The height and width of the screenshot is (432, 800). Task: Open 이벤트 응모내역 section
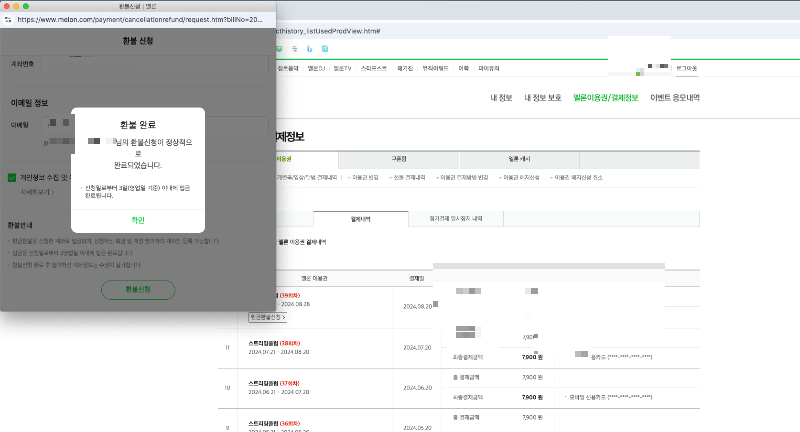point(675,97)
